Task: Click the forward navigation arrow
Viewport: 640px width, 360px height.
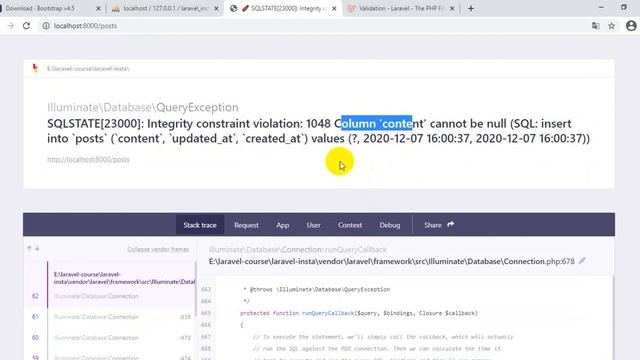Action: click(x=11, y=26)
